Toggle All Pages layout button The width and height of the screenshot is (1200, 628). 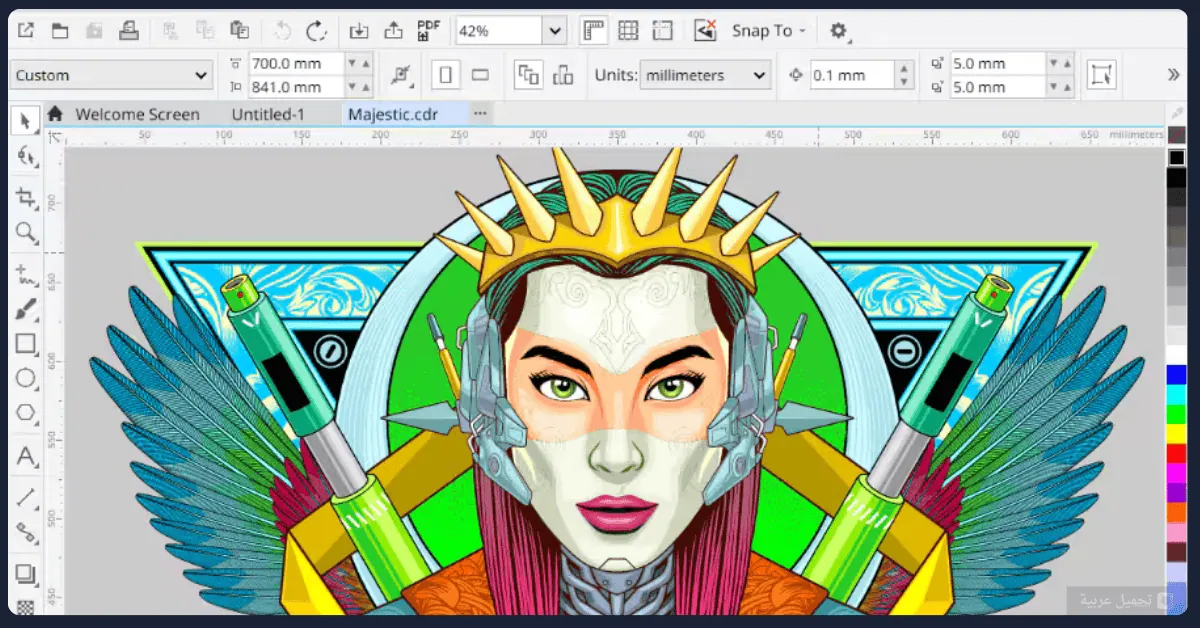tap(527, 75)
